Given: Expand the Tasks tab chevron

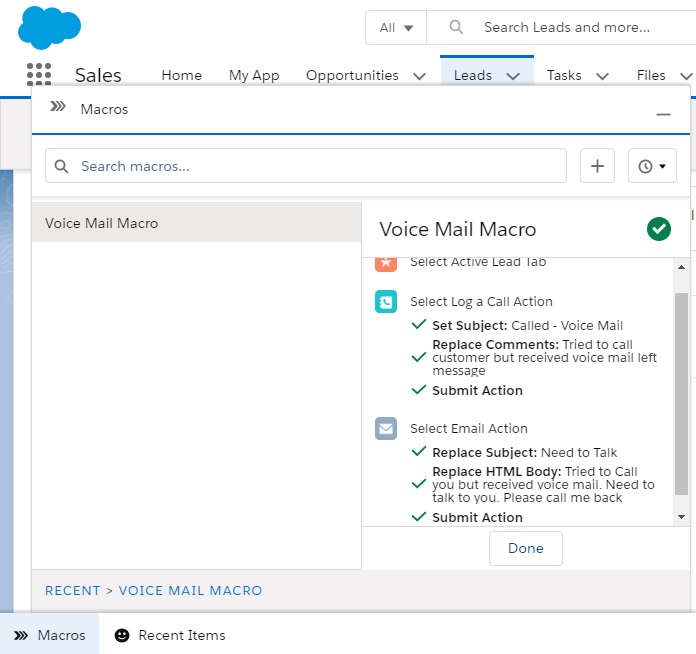Looking at the screenshot, I should click(602, 76).
